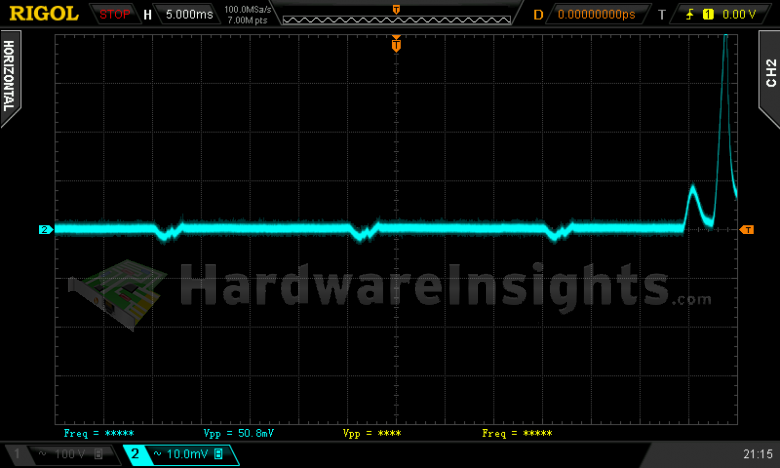Select the 5.000ms horizontal timebase value
The image size is (780, 468).
187,15
